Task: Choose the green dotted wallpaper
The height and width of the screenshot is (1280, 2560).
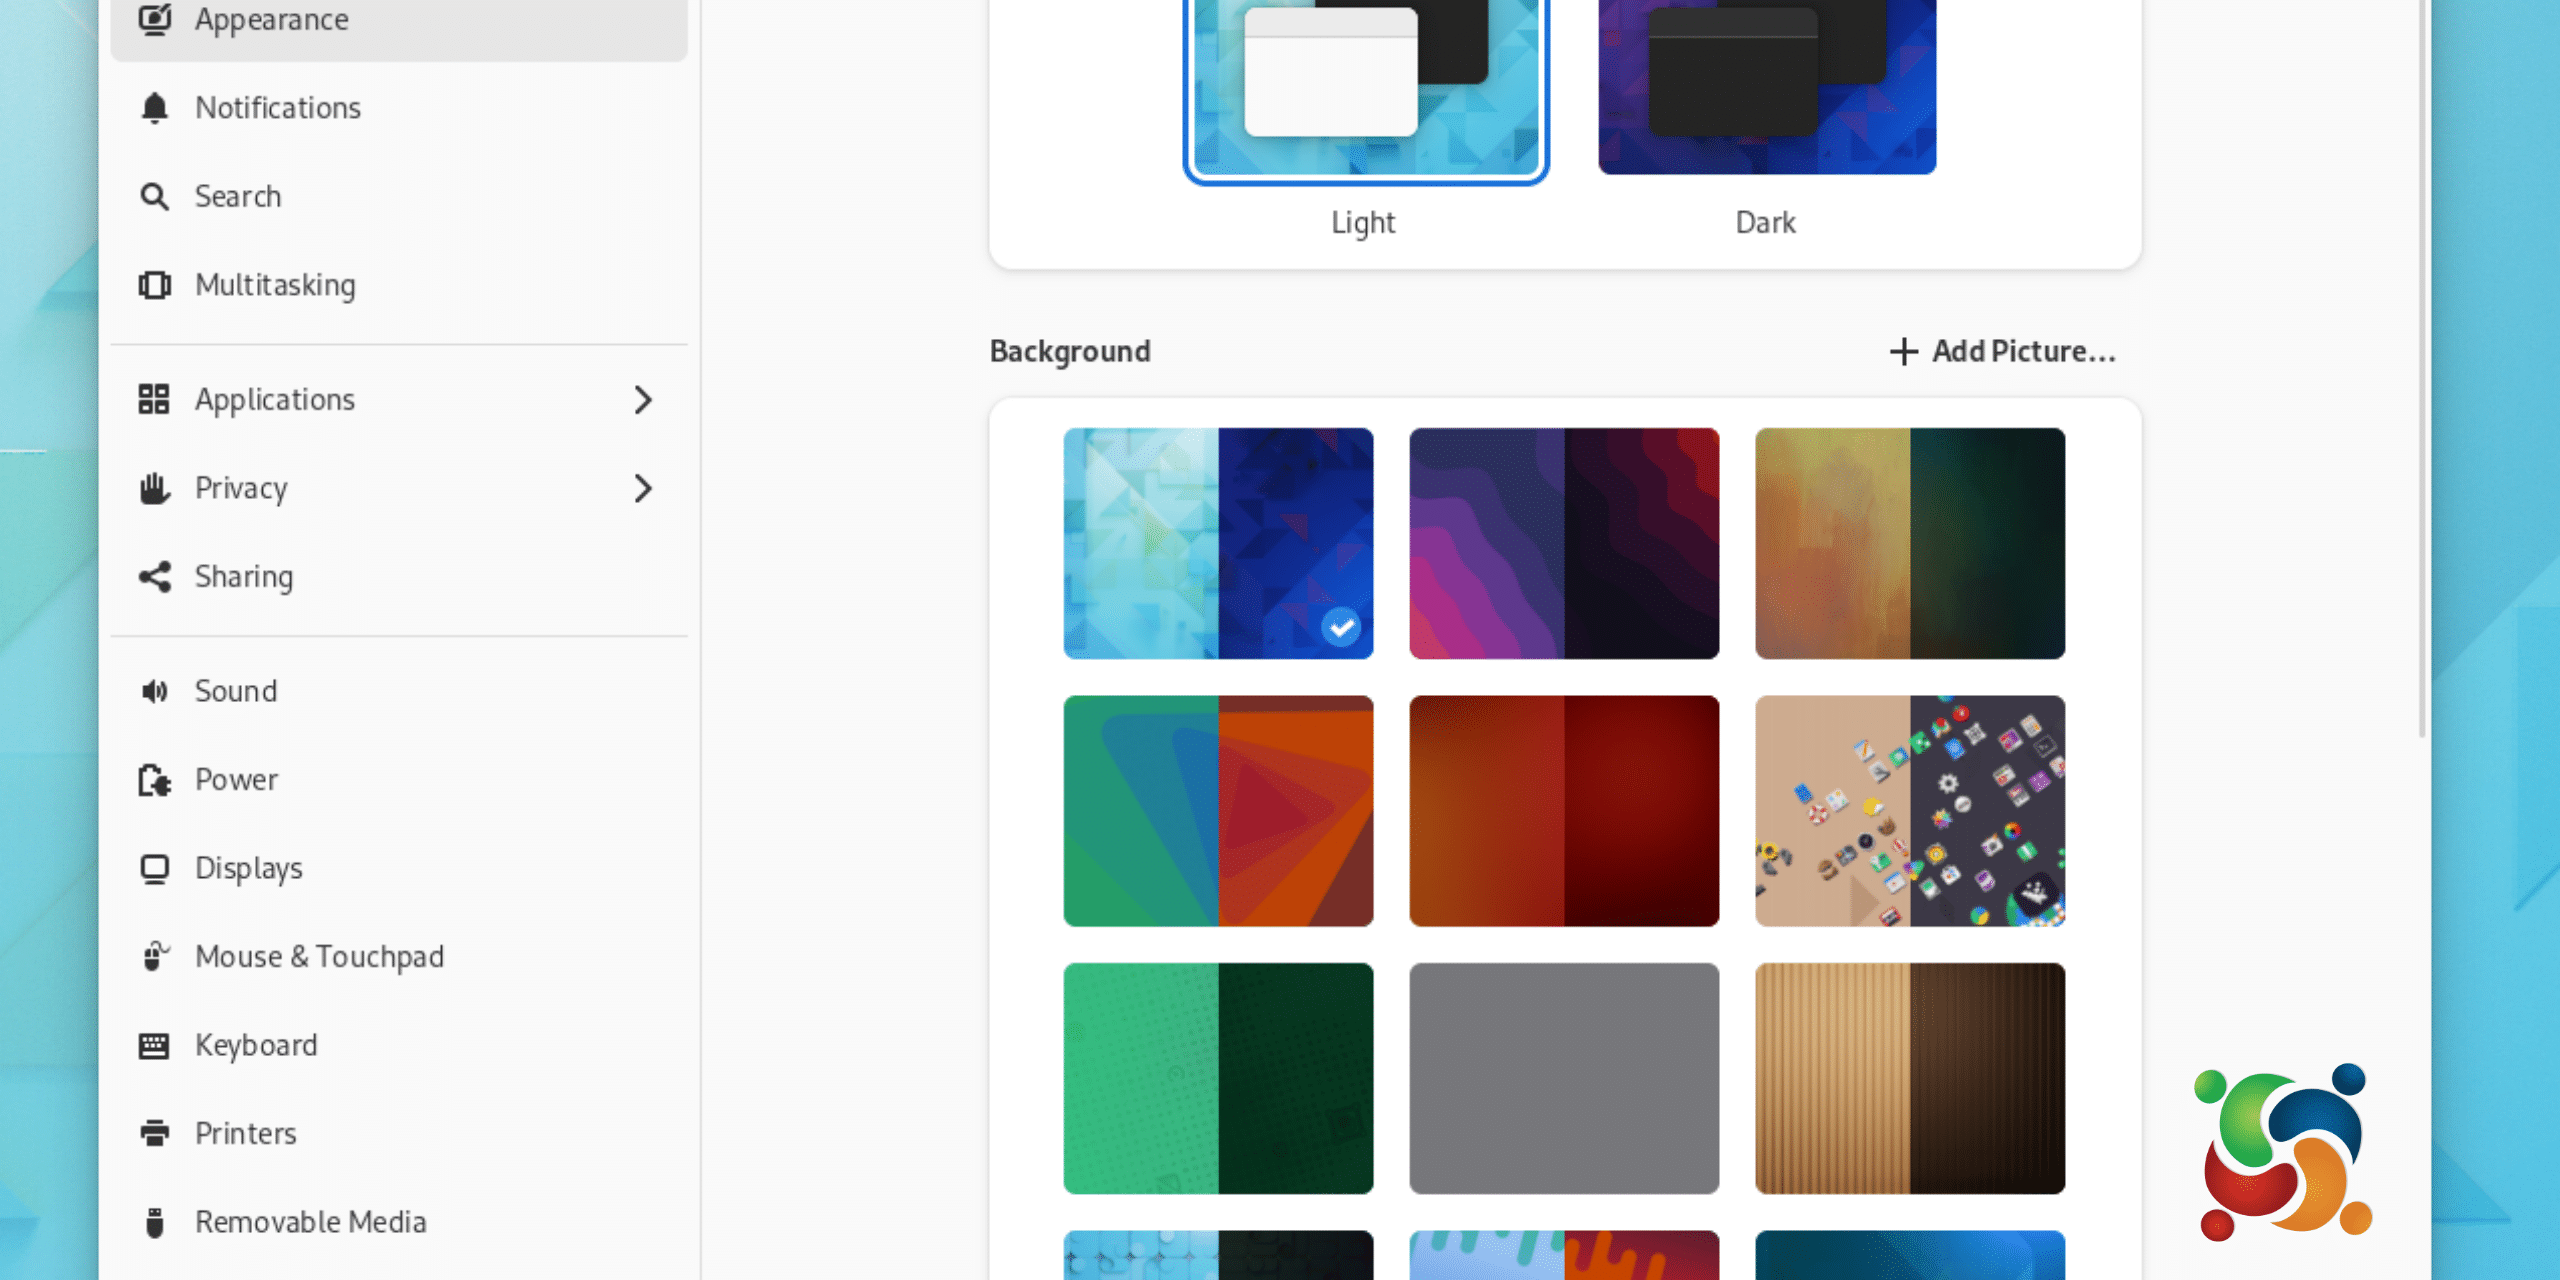Action: pyautogui.click(x=1218, y=1078)
